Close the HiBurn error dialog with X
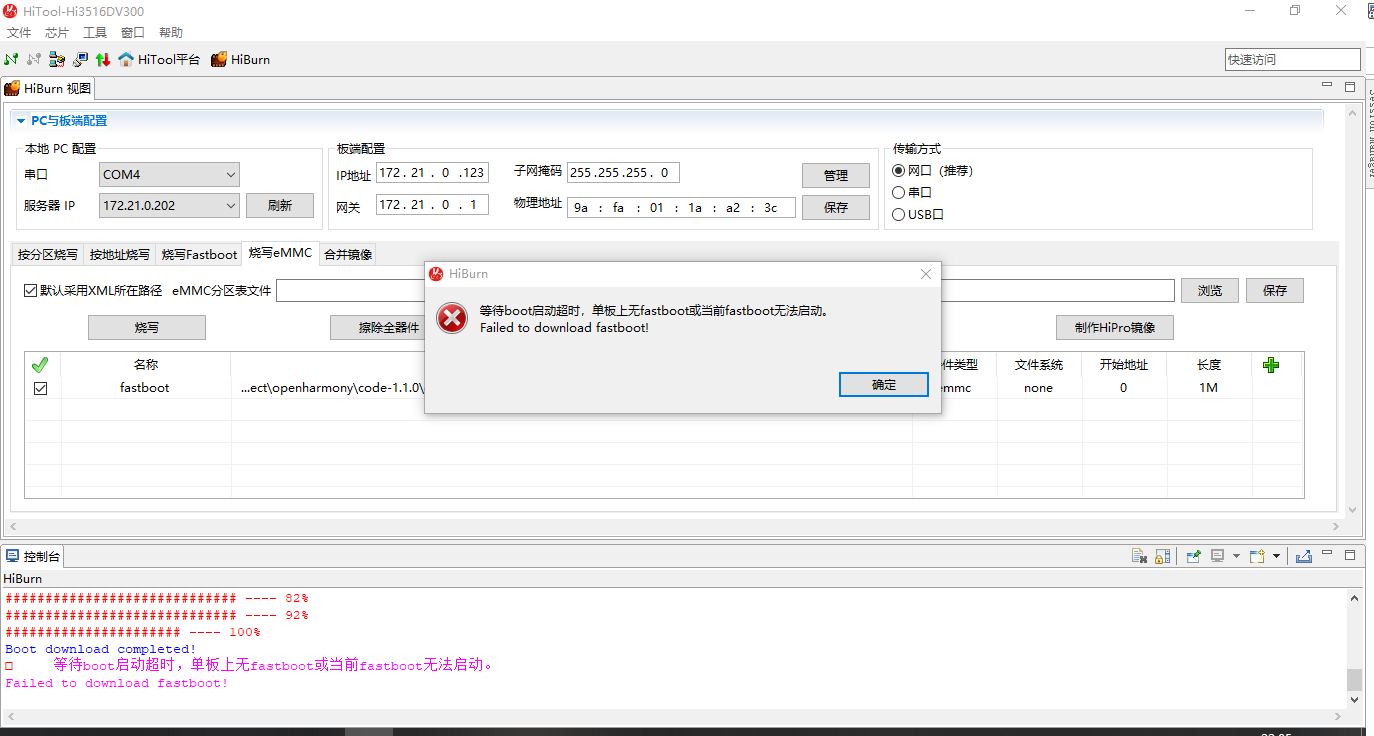 pos(926,274)
